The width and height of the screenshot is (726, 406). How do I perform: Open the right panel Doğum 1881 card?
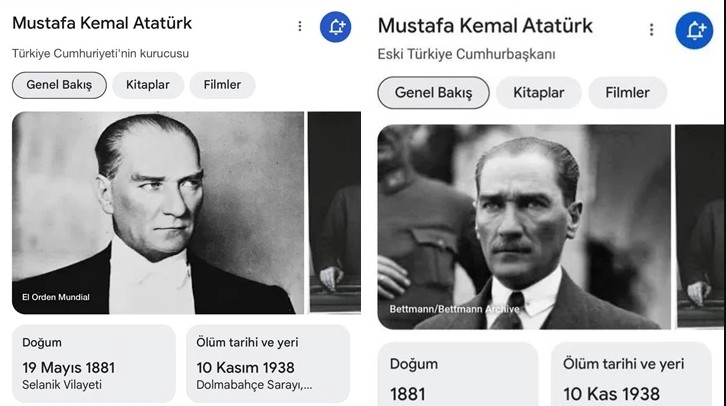458,374
